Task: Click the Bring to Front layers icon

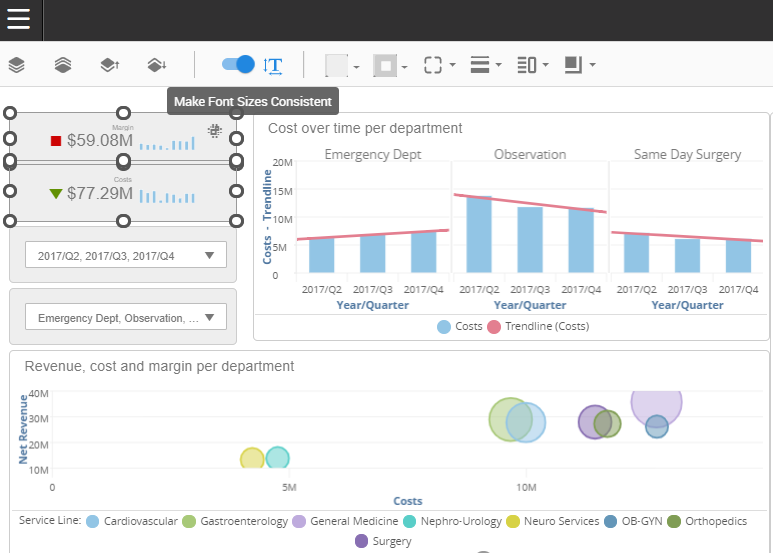Action: tap(16, 65)
